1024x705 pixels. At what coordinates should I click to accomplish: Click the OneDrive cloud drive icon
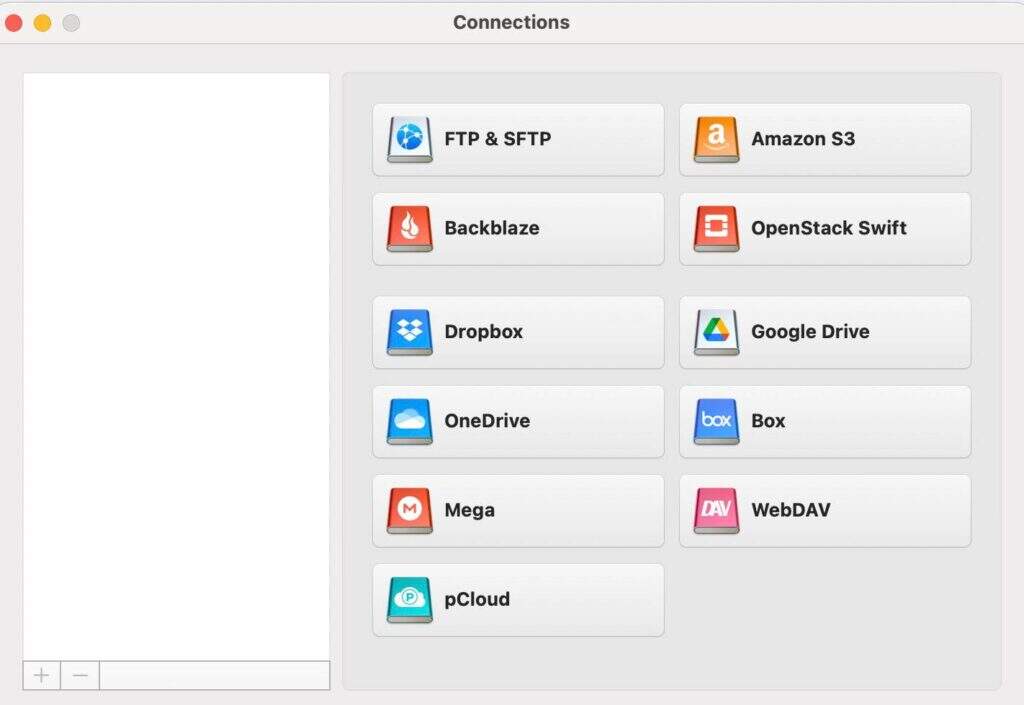pos(410,421)
